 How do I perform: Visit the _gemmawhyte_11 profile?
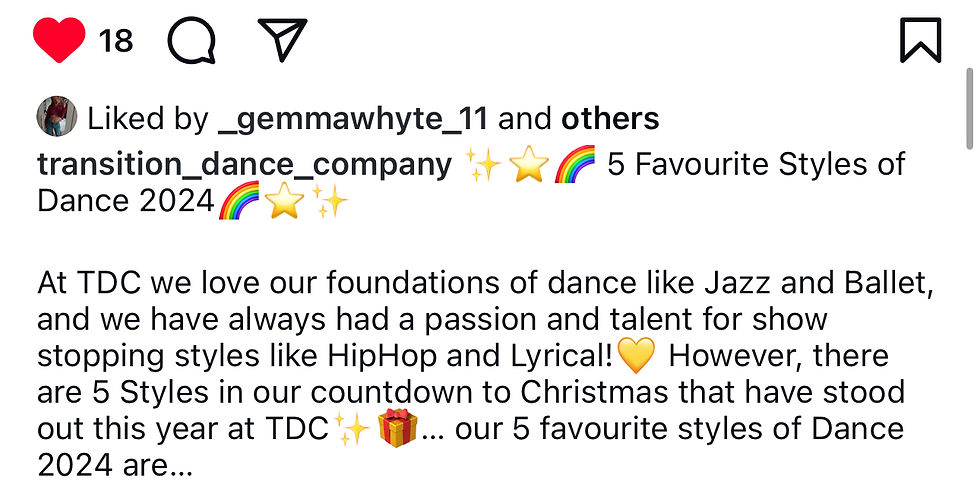[352, 119]
